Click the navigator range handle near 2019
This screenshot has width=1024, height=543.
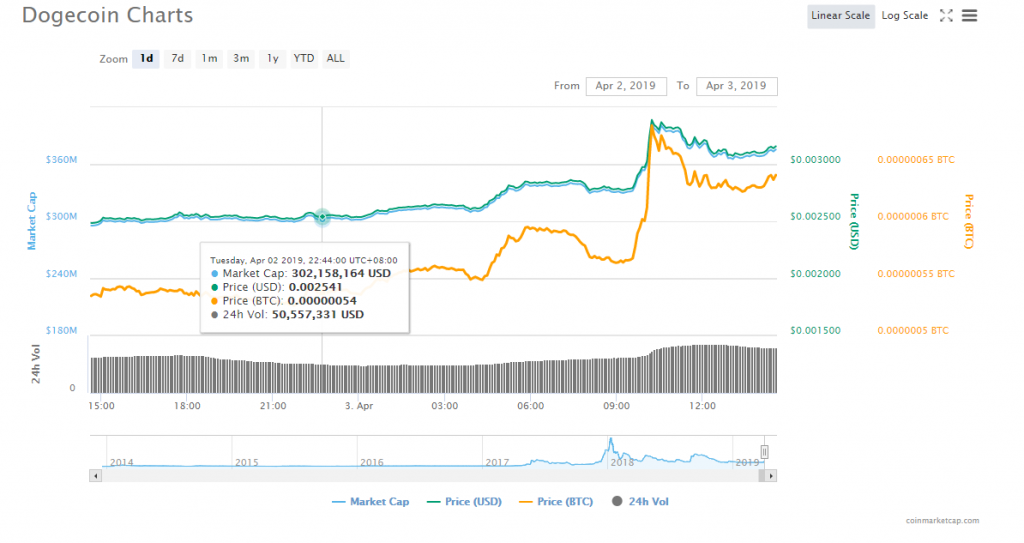[x=764, y=452]
